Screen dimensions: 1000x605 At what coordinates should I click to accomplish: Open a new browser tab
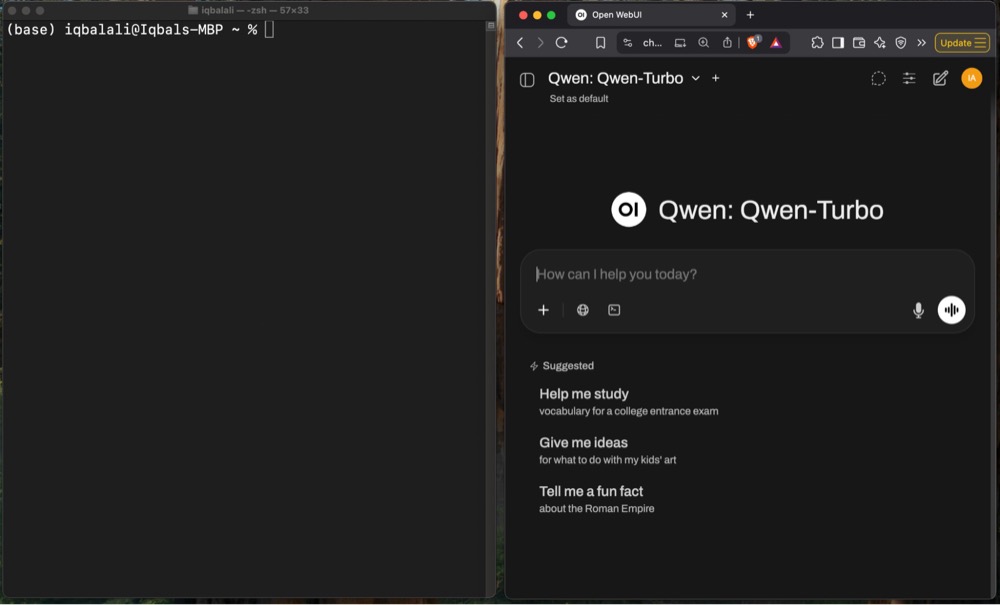tap(750, 15)
